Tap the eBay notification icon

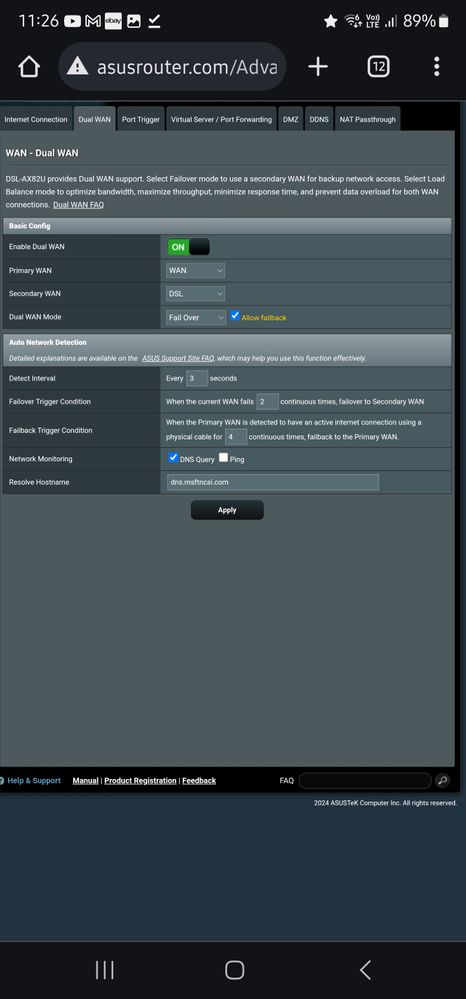(x=113, y=21)
